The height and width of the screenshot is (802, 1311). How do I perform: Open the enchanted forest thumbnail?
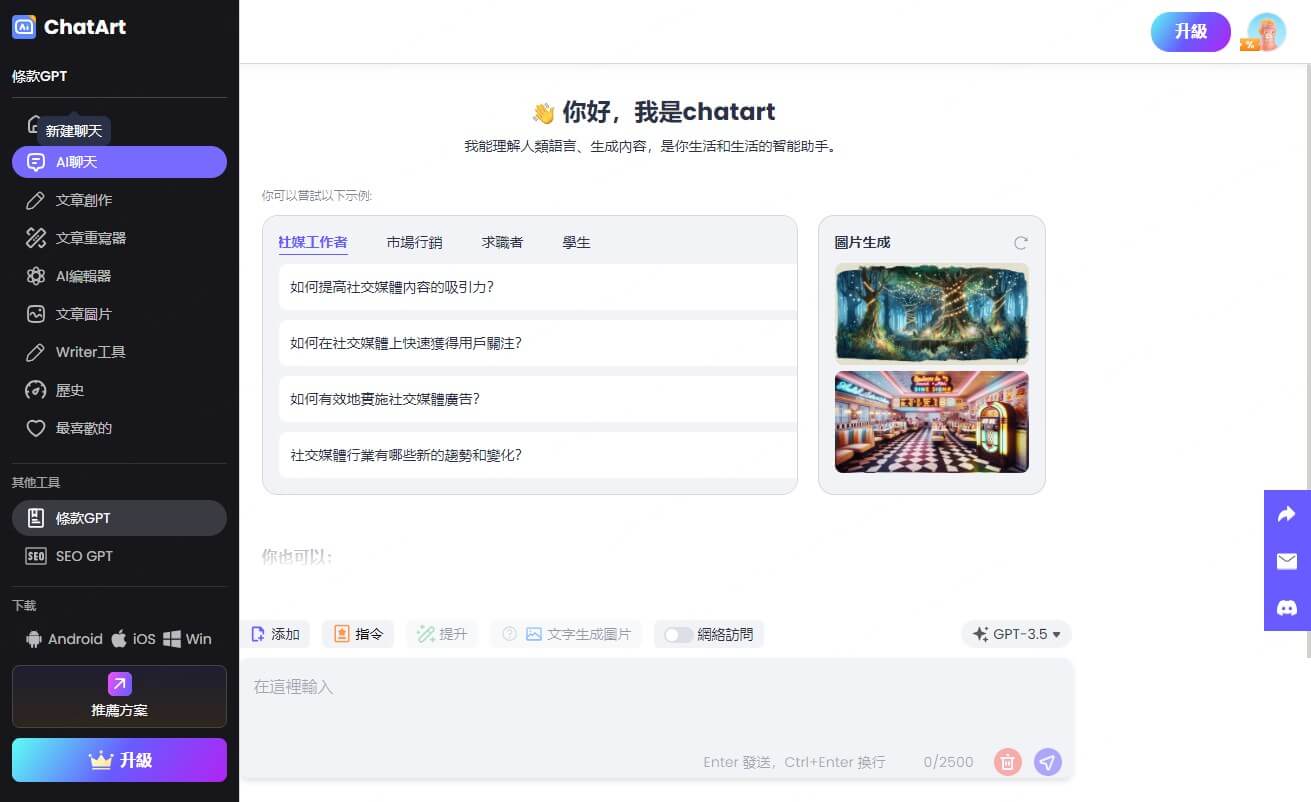click(932, 313)
